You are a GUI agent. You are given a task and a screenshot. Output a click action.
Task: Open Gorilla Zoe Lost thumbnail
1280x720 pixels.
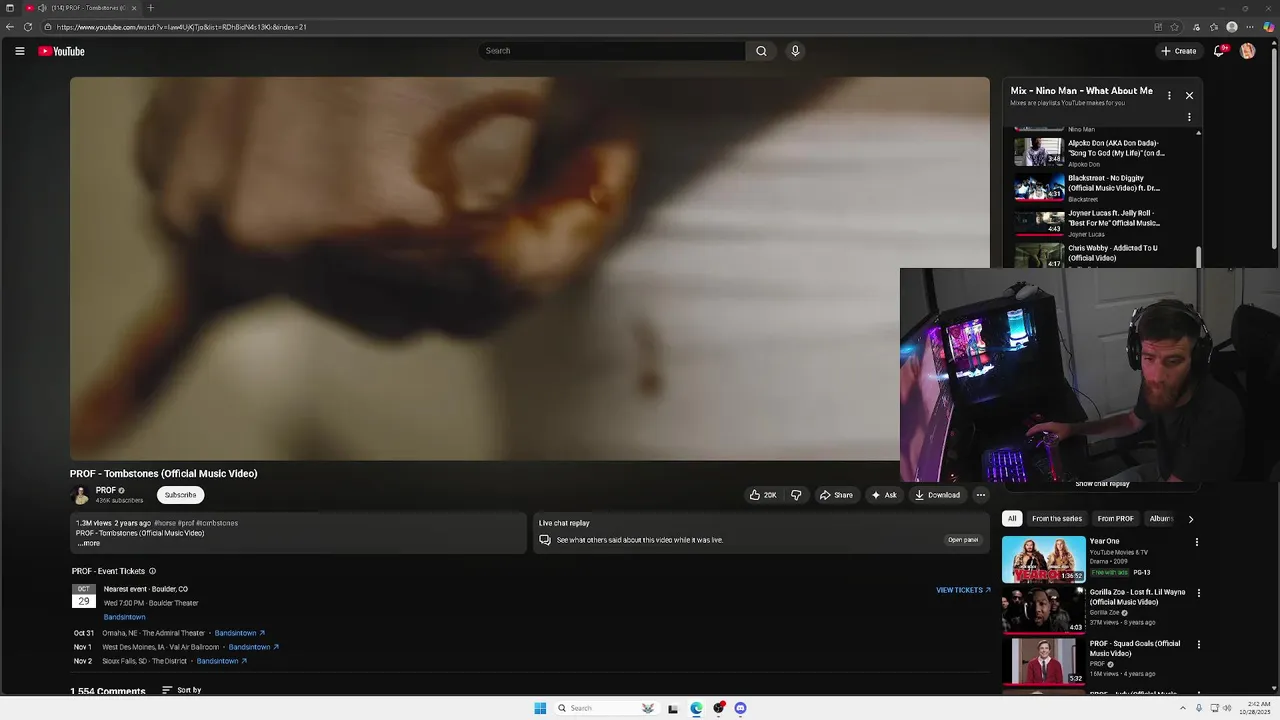tap(1044, 609)
